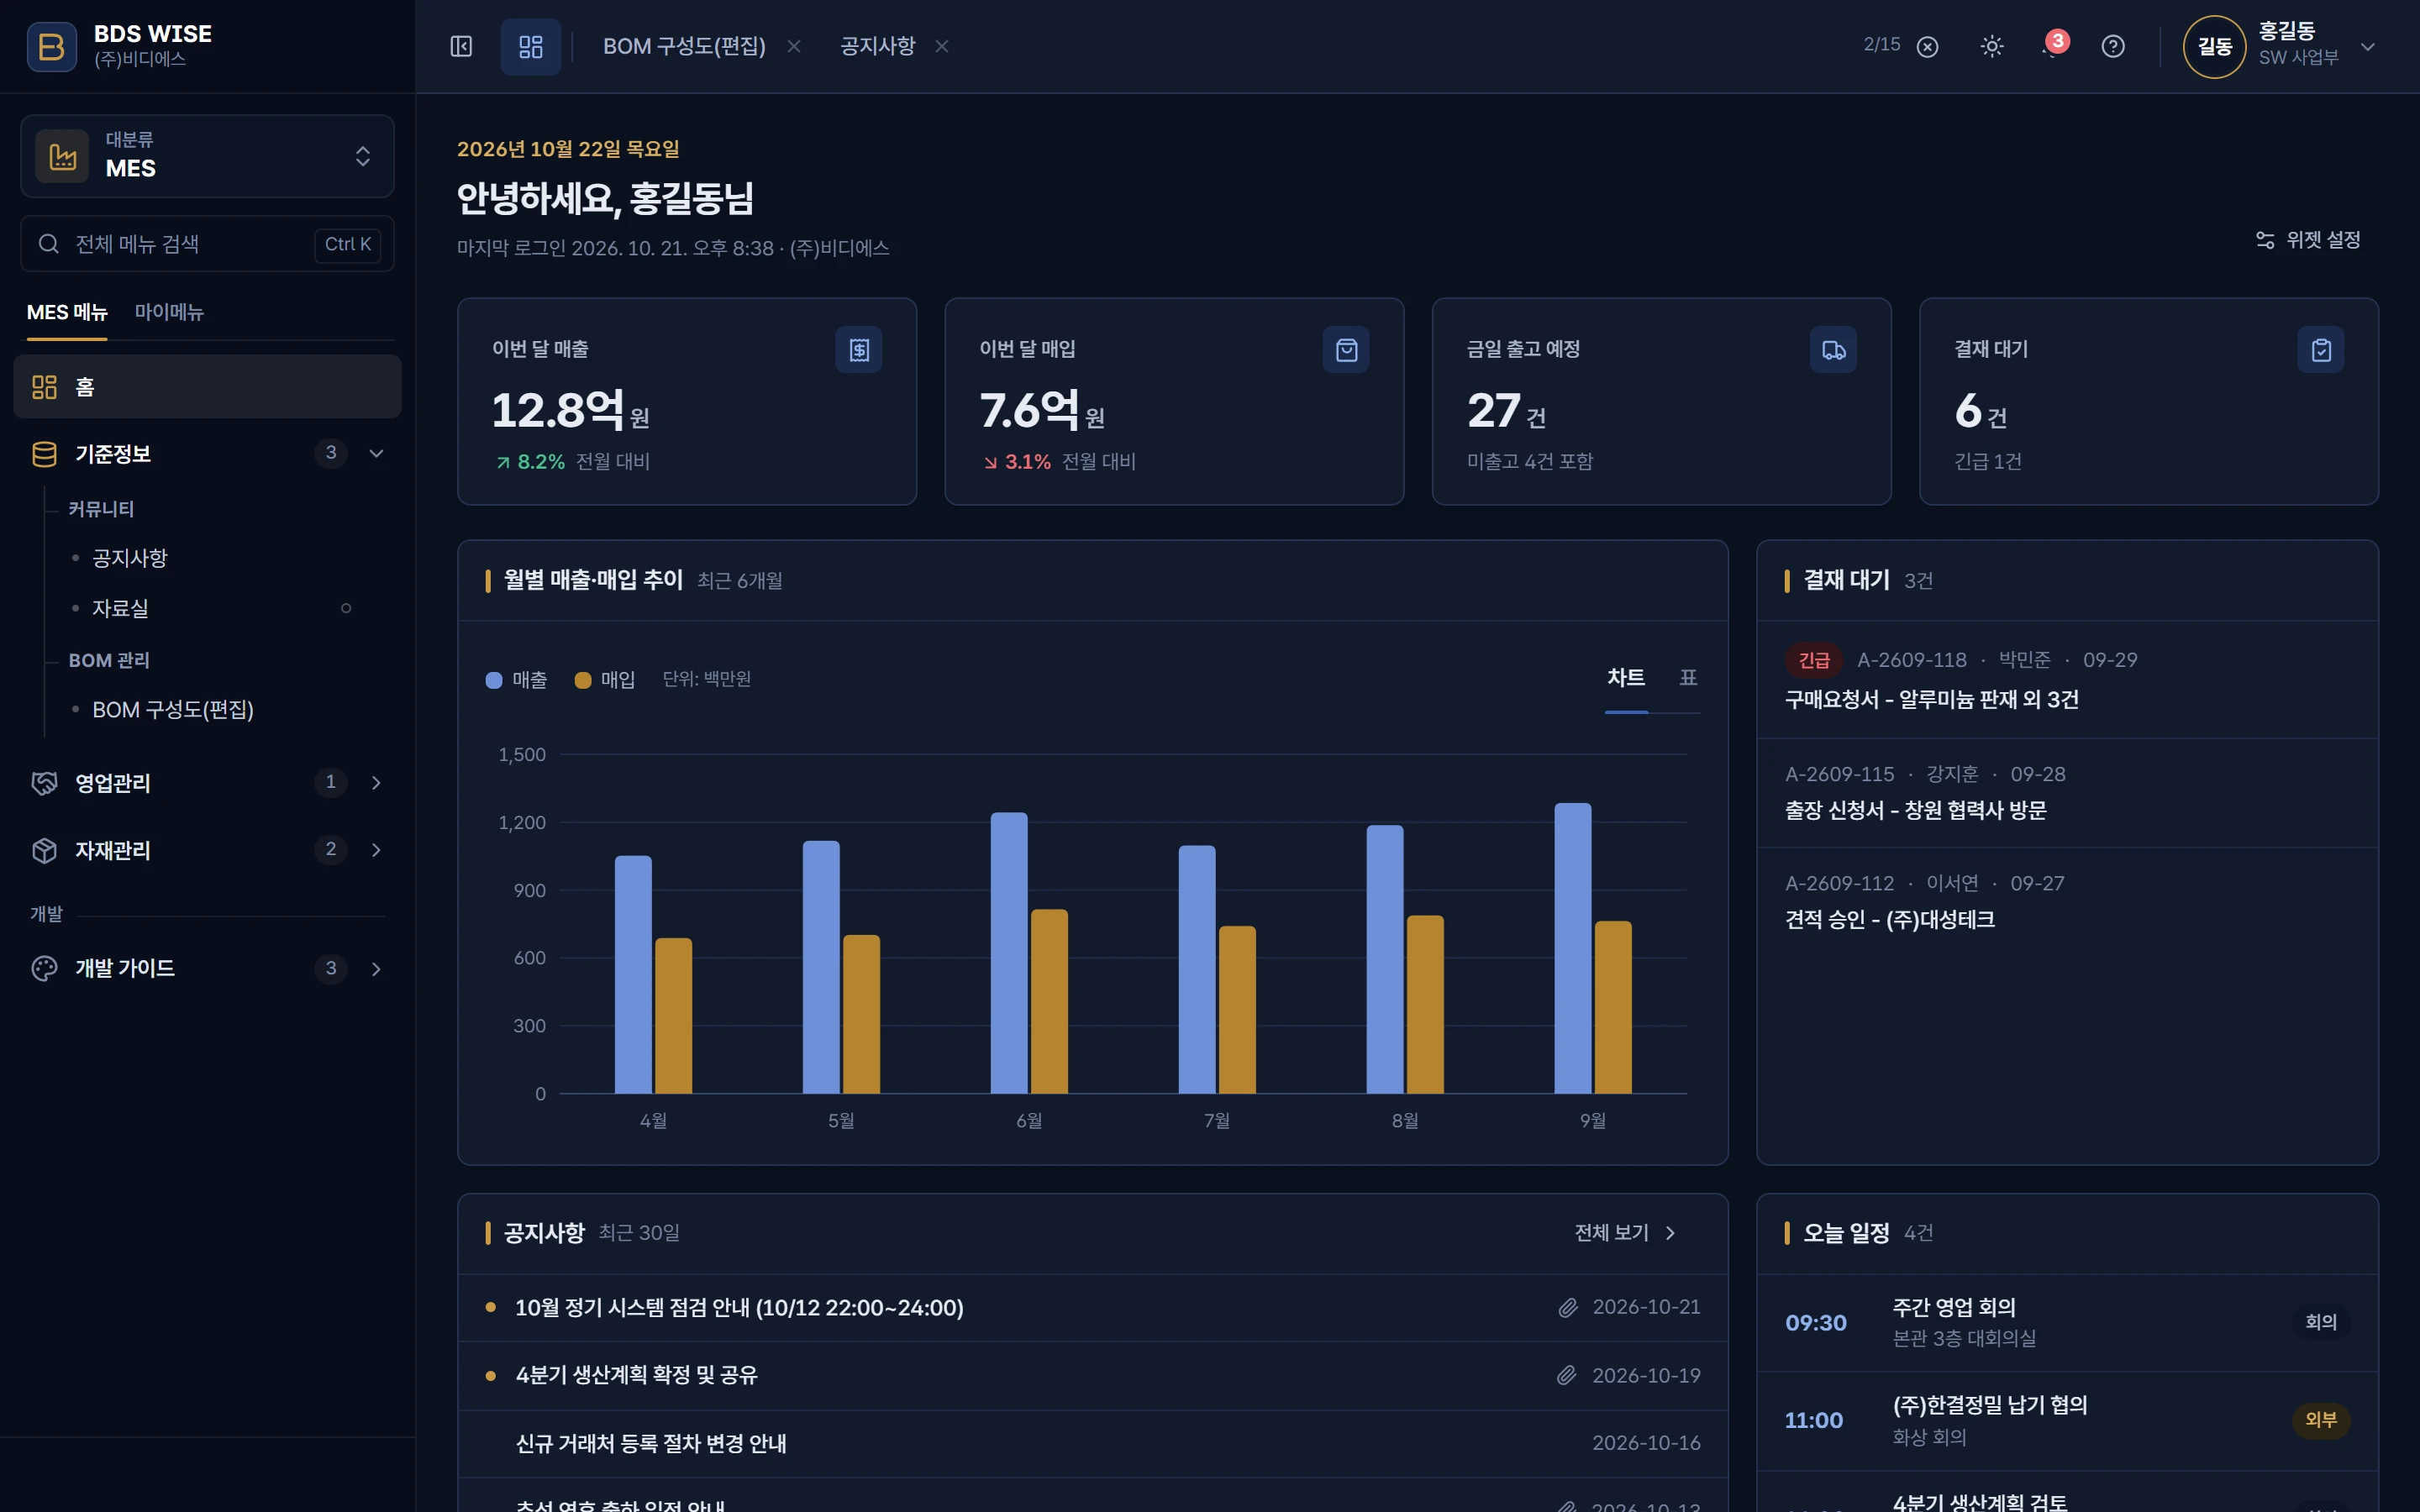2420x1512 pixels.
Task: Toggle light/dark theme sun icon
Action: point(1991,46)
